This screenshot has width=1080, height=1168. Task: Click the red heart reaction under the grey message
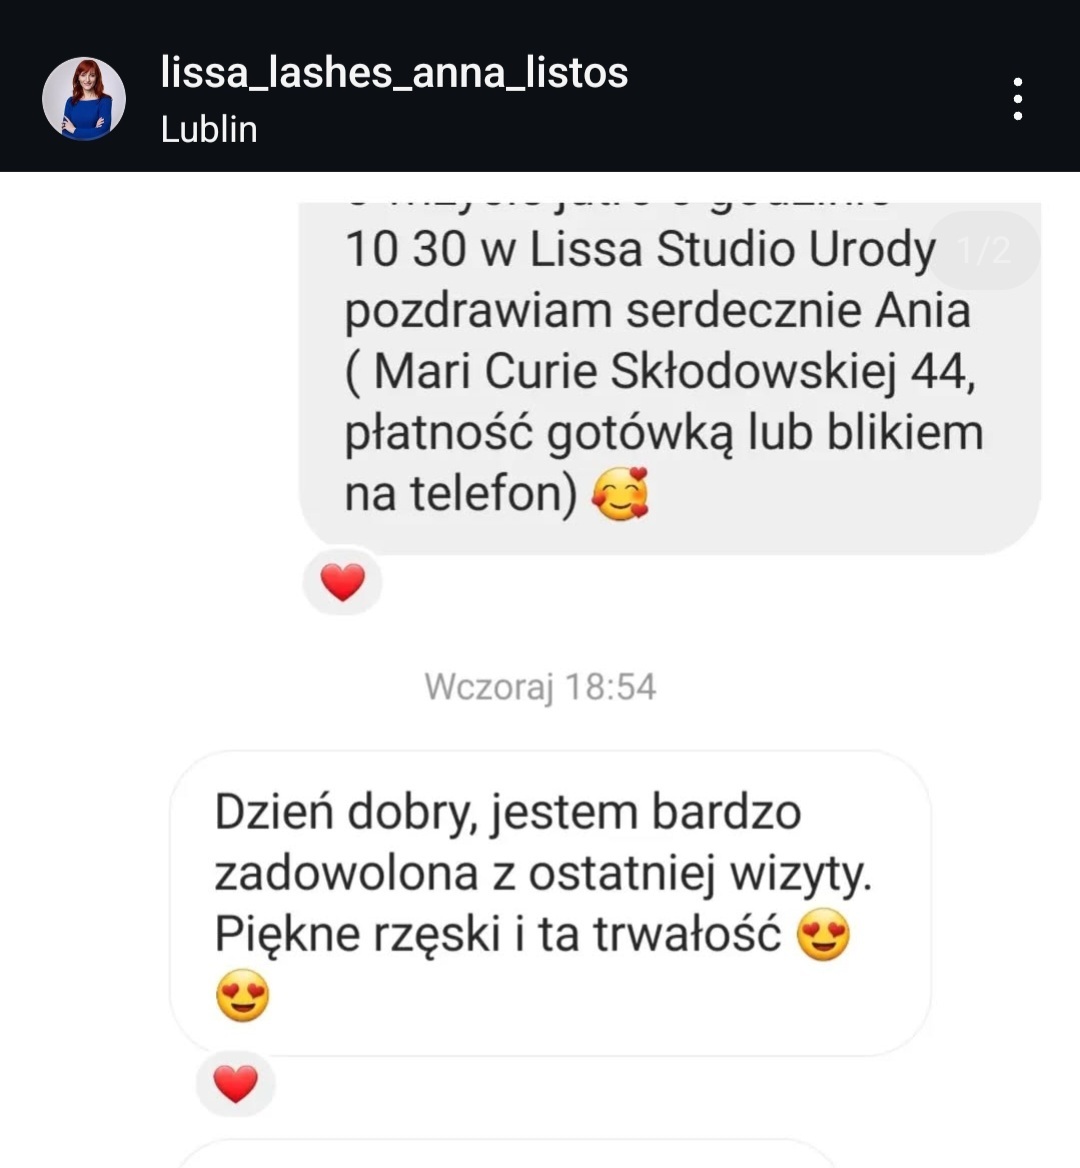click(343, 582)
